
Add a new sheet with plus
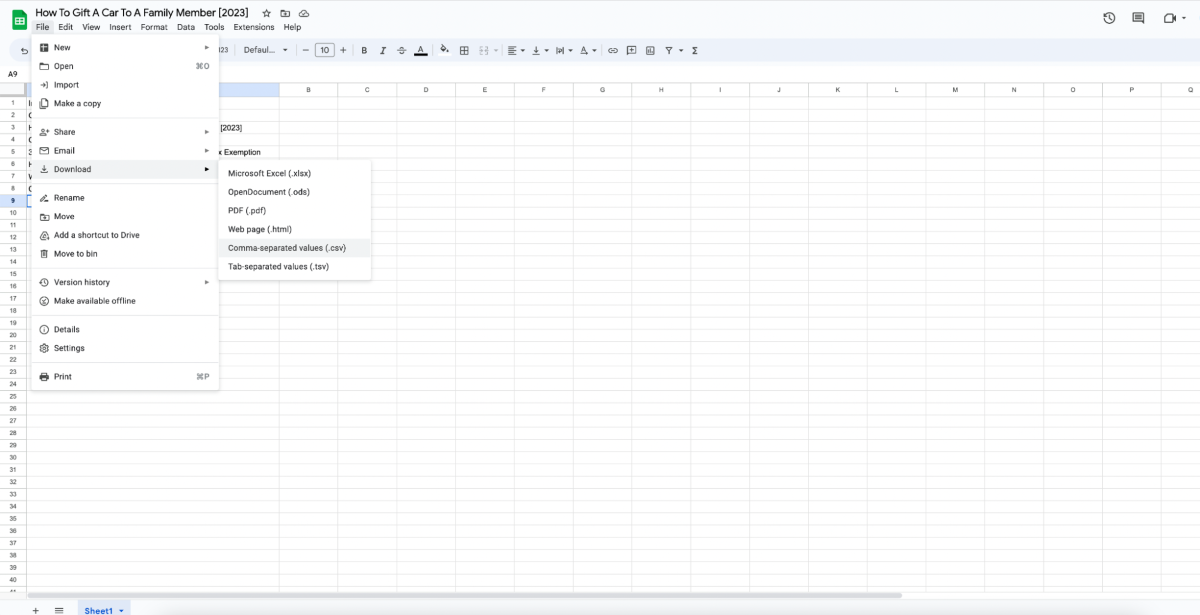coord(36,609)
